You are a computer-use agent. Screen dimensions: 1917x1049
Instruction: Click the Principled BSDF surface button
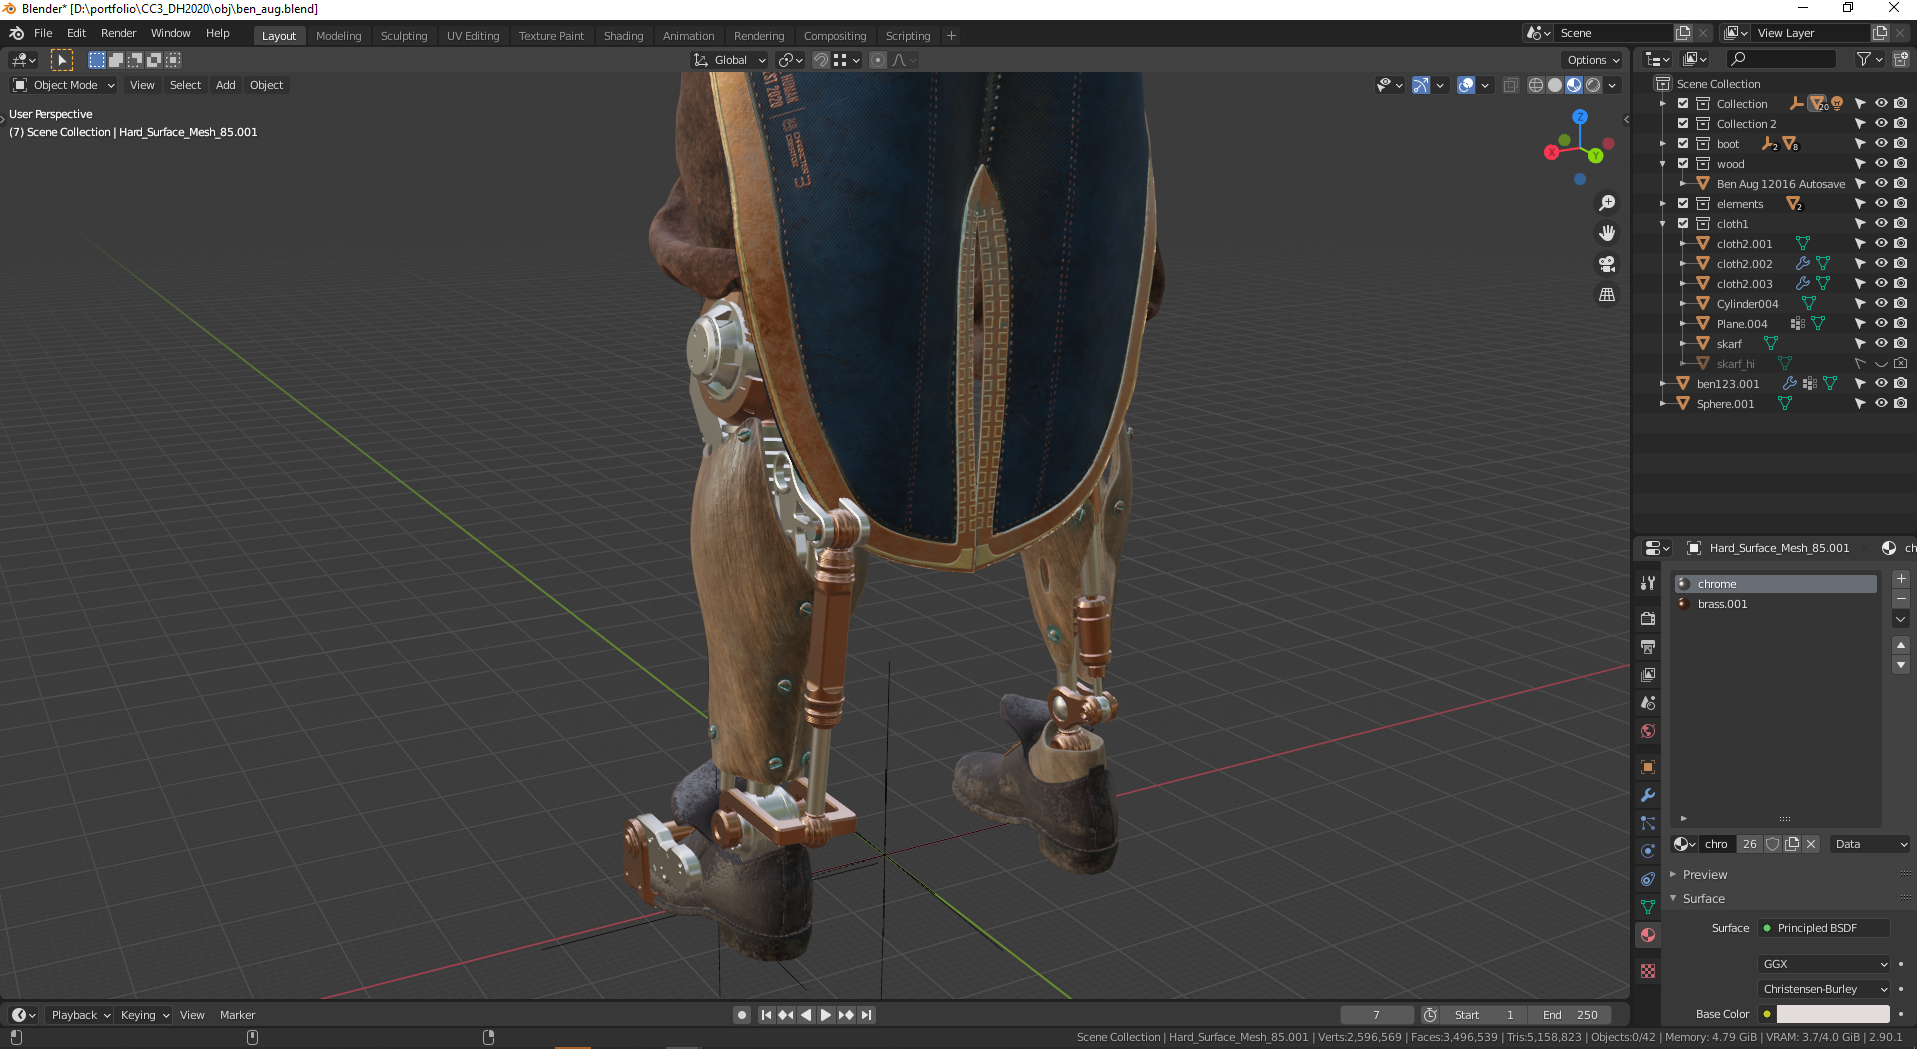coord(1824,928)
